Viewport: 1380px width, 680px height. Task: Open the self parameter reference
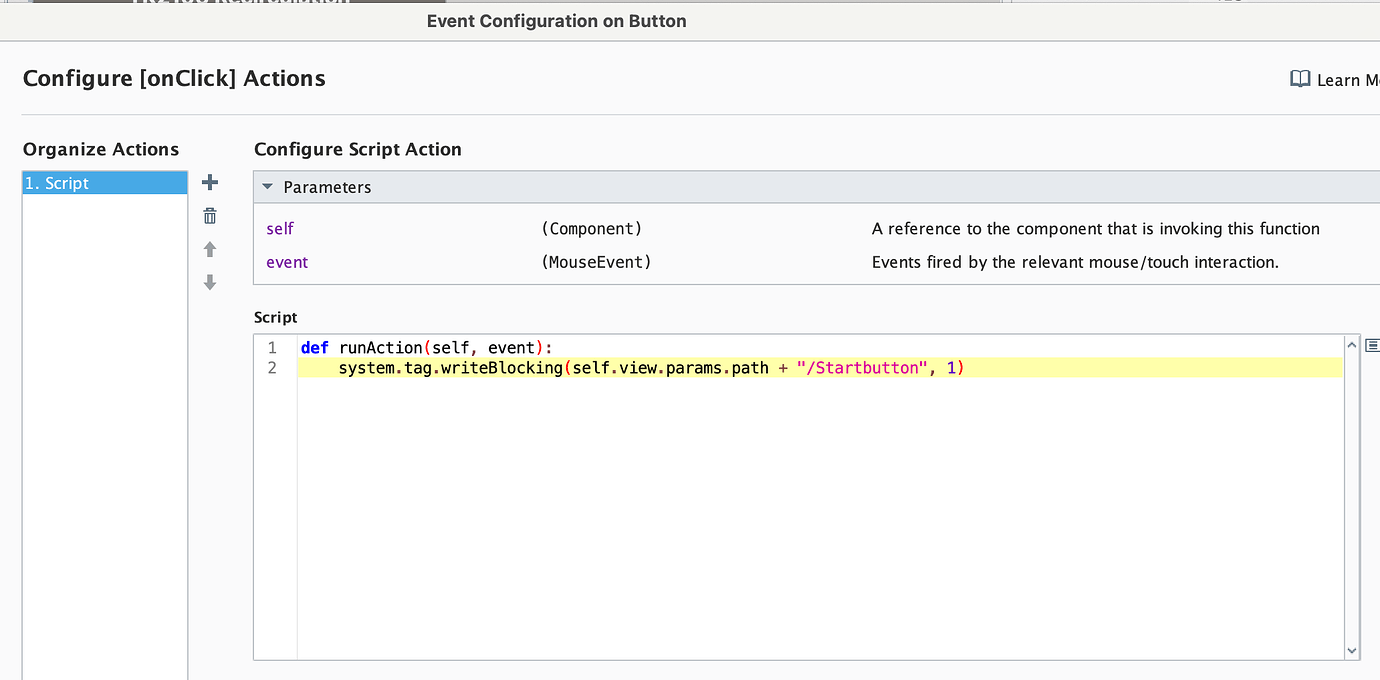[x=279, y=228]
